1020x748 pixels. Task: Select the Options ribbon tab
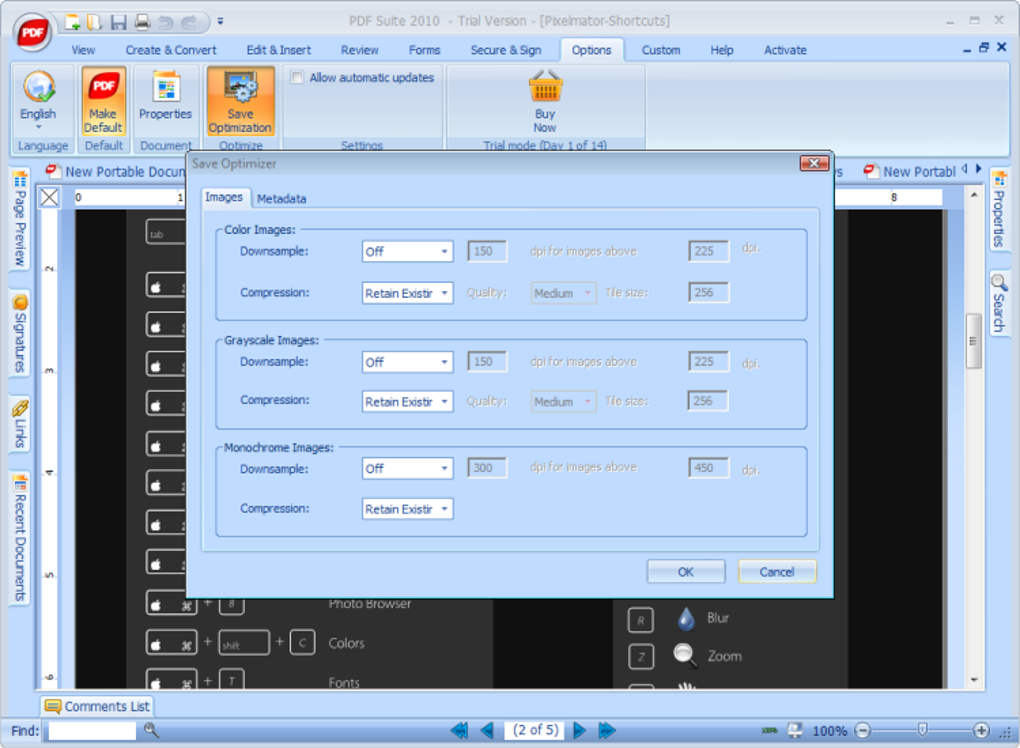[x=591, y=50]
